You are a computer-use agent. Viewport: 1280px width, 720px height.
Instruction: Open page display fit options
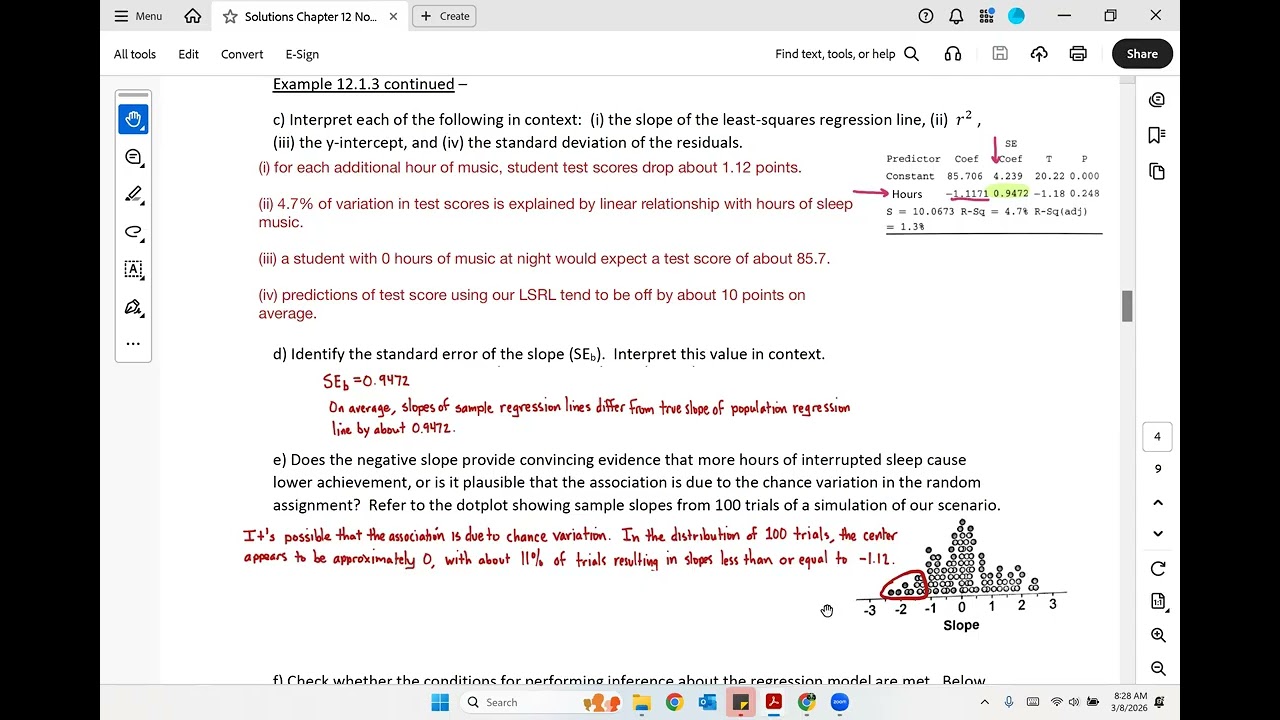(x=1158, y=602)
